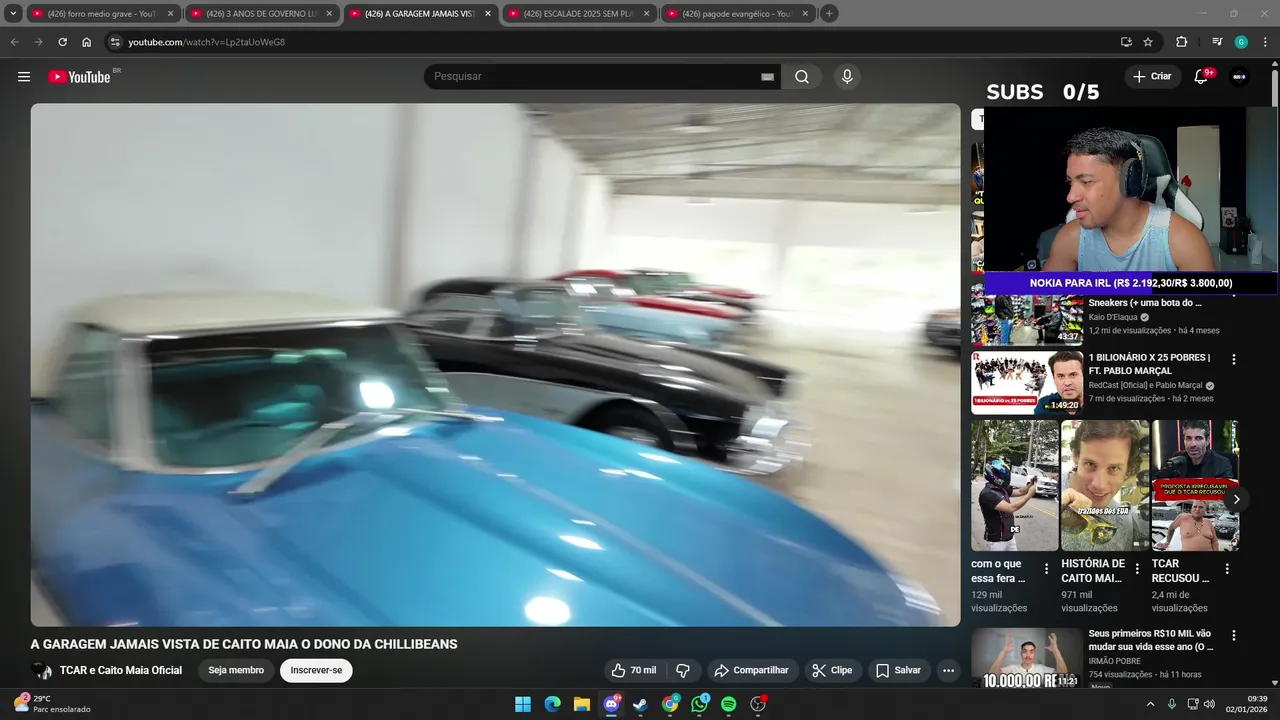Open Spotify from the taskbar
Image resolution: width=1280 pixels, height=720 pixels.
[728, 704]
